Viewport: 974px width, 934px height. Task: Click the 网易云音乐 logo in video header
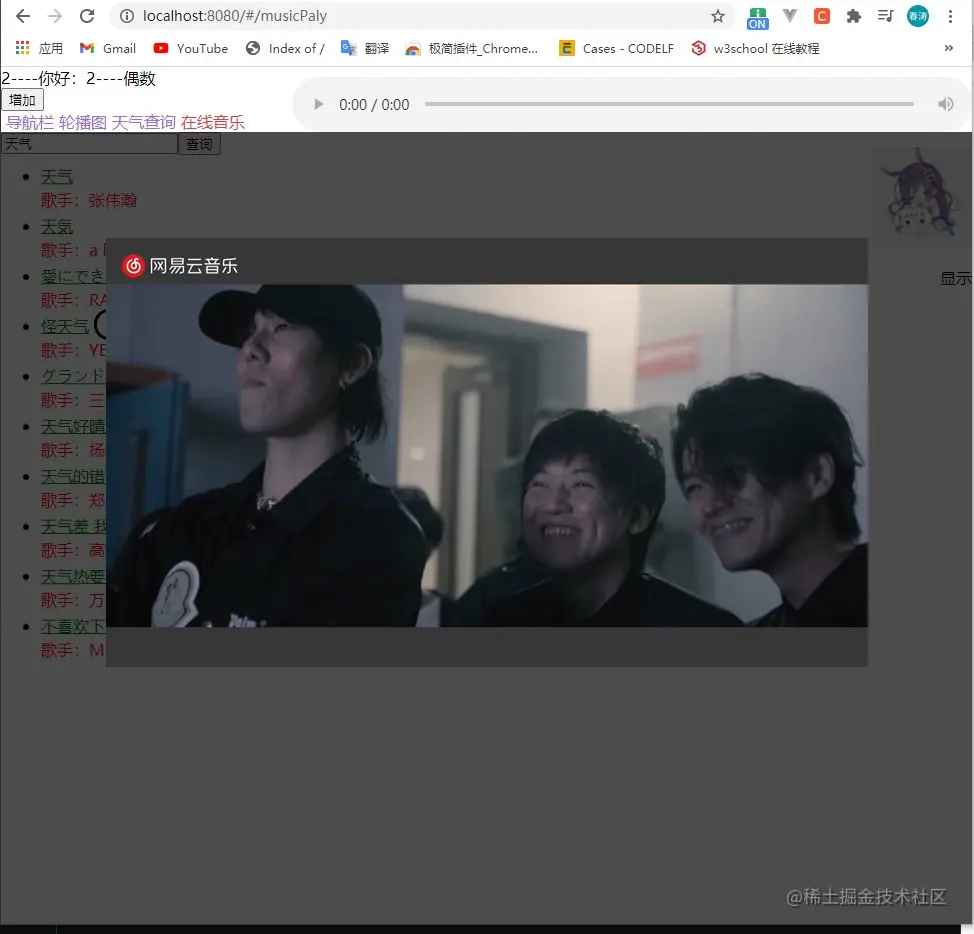(180, 266)
